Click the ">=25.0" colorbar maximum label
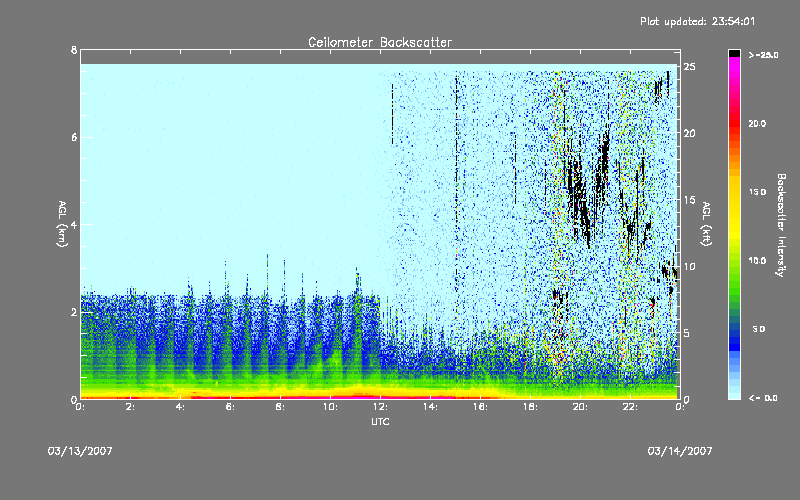 tap(764, 55)
